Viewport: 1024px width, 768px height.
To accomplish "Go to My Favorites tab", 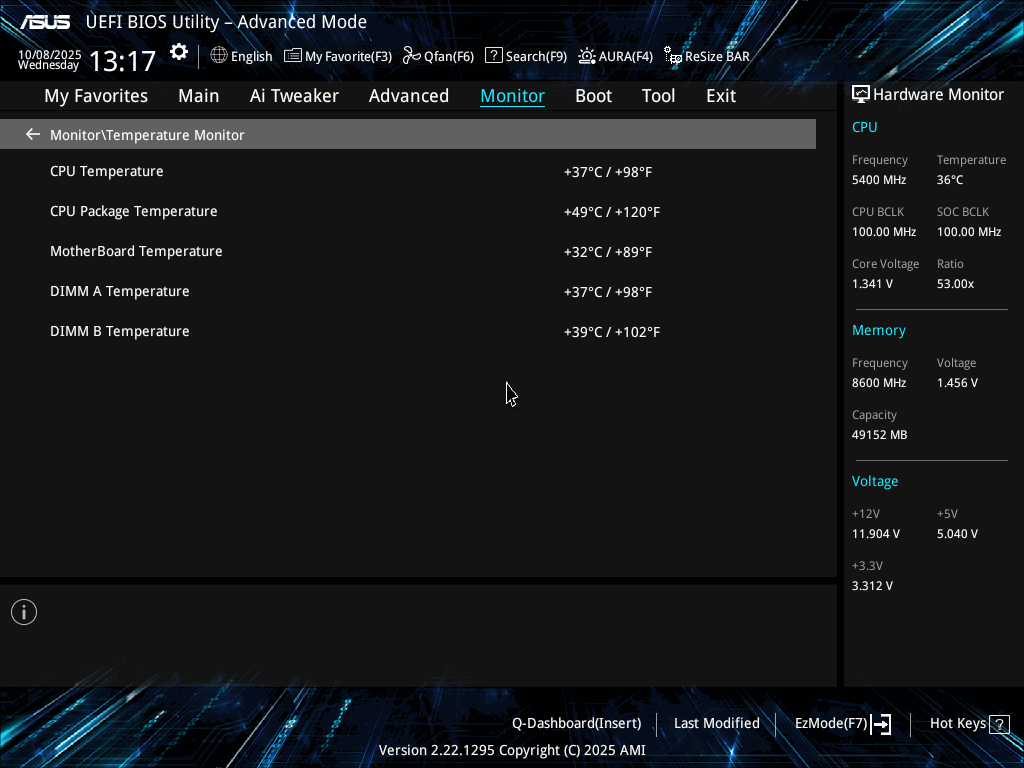I will tap(96, 96).
